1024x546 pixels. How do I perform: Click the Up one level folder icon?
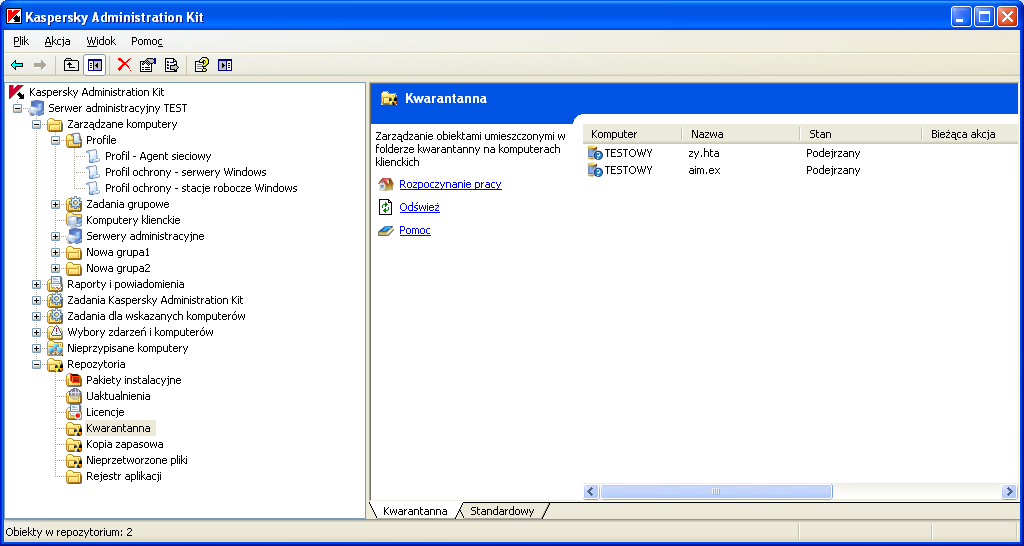click(71, 65)
